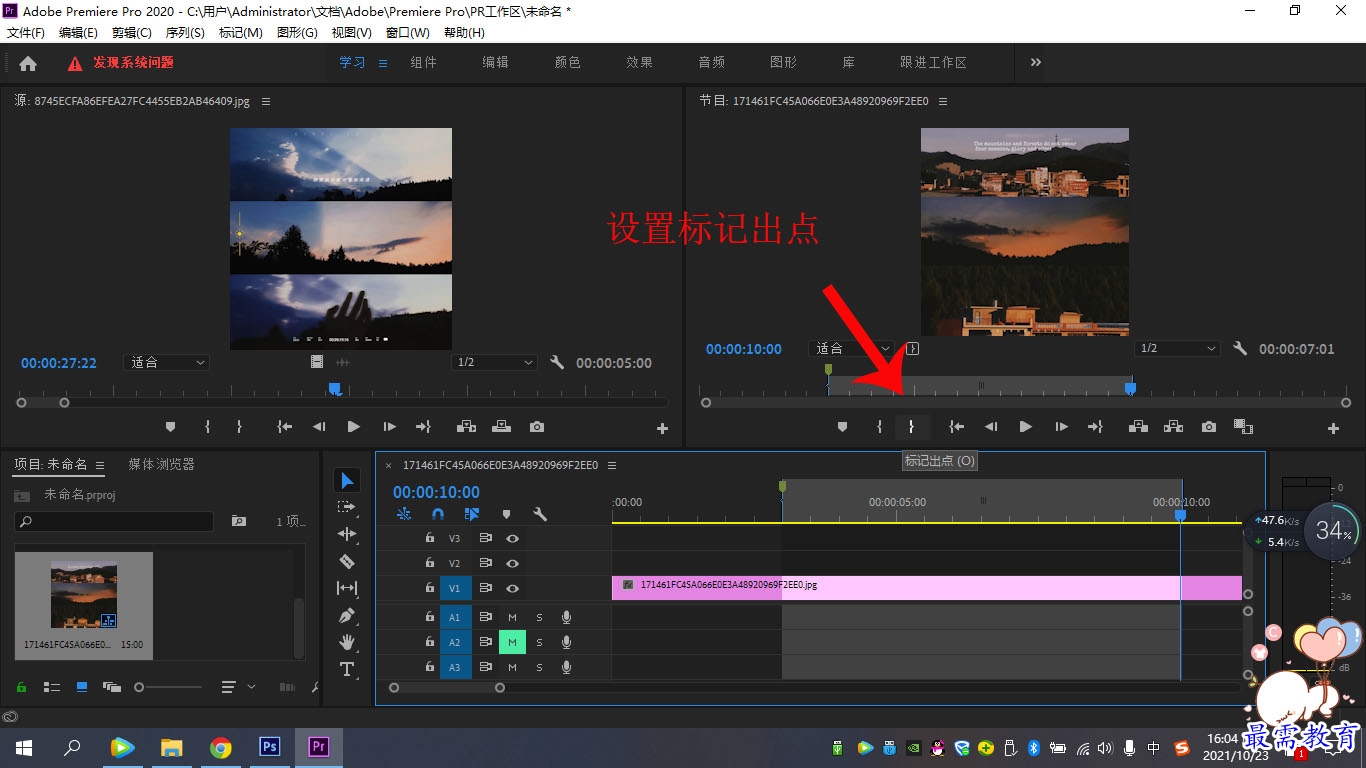The height and width of the screenshot is (768, 1366).
Task: Select the Type tool
Action: click(x=347, y=669)
